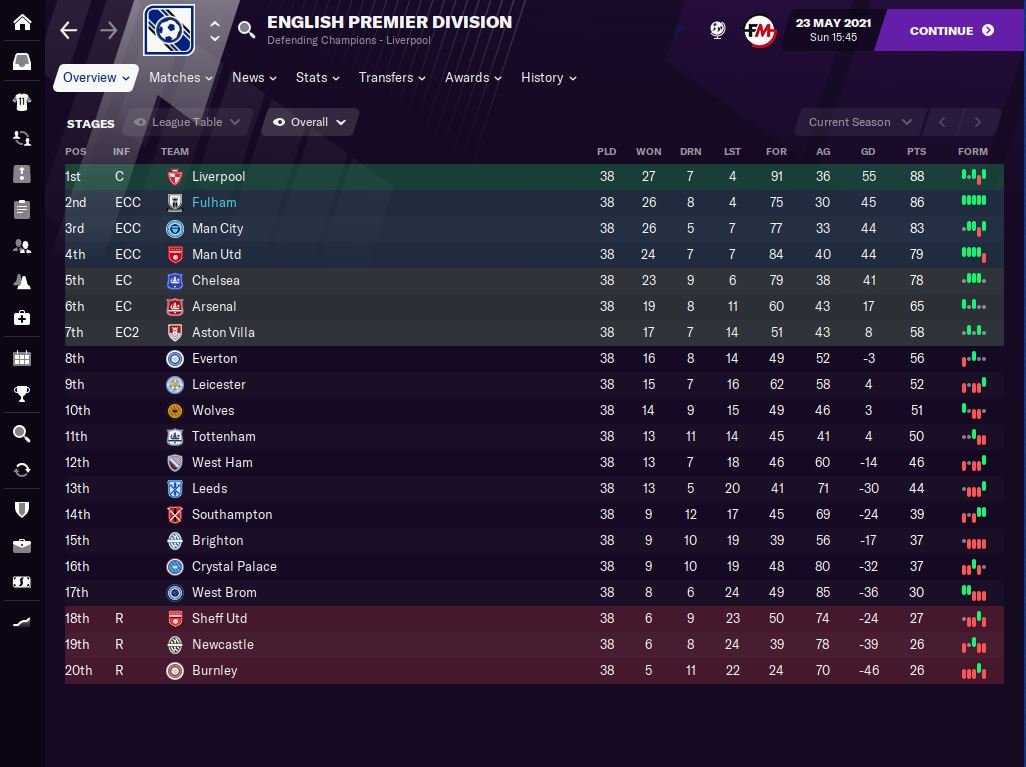Toggle the Overall view selector
1026x767 pixels.
click(x=309, y=122)
